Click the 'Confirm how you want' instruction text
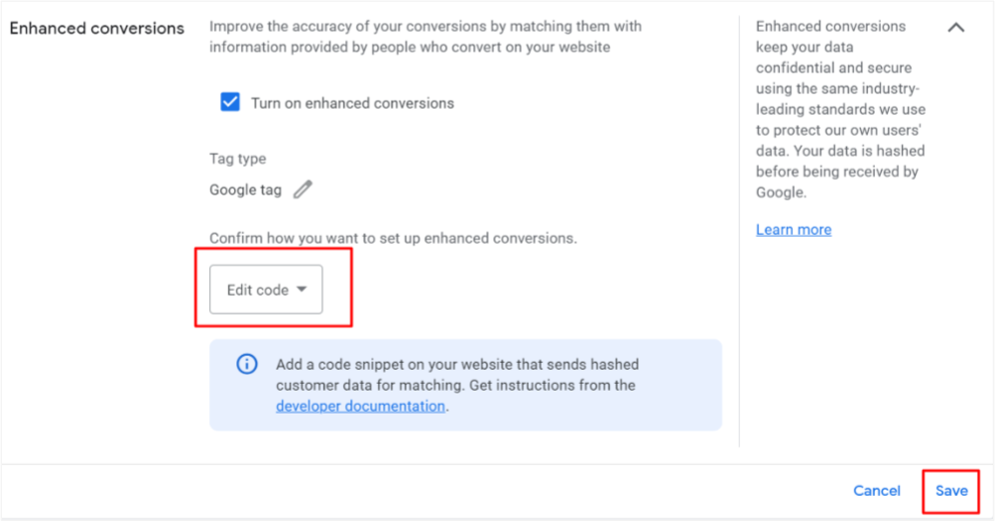 pyautogui.click(x=393, y=238)
